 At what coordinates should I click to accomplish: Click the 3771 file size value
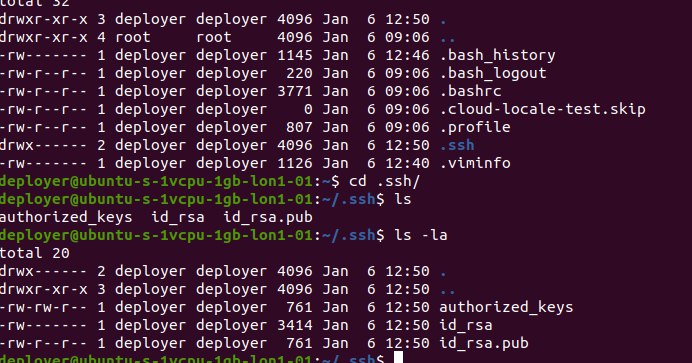(x=294, y=91)
